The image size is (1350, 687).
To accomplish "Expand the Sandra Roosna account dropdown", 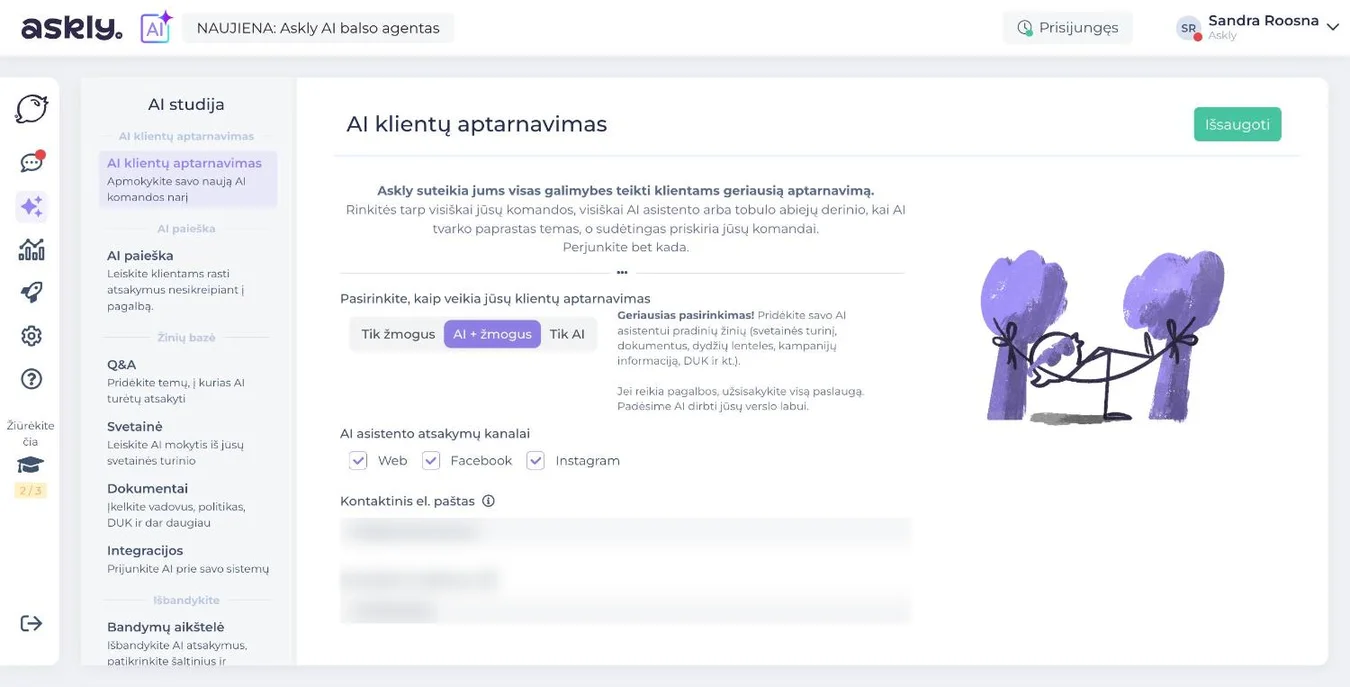I will point(1332,27).
